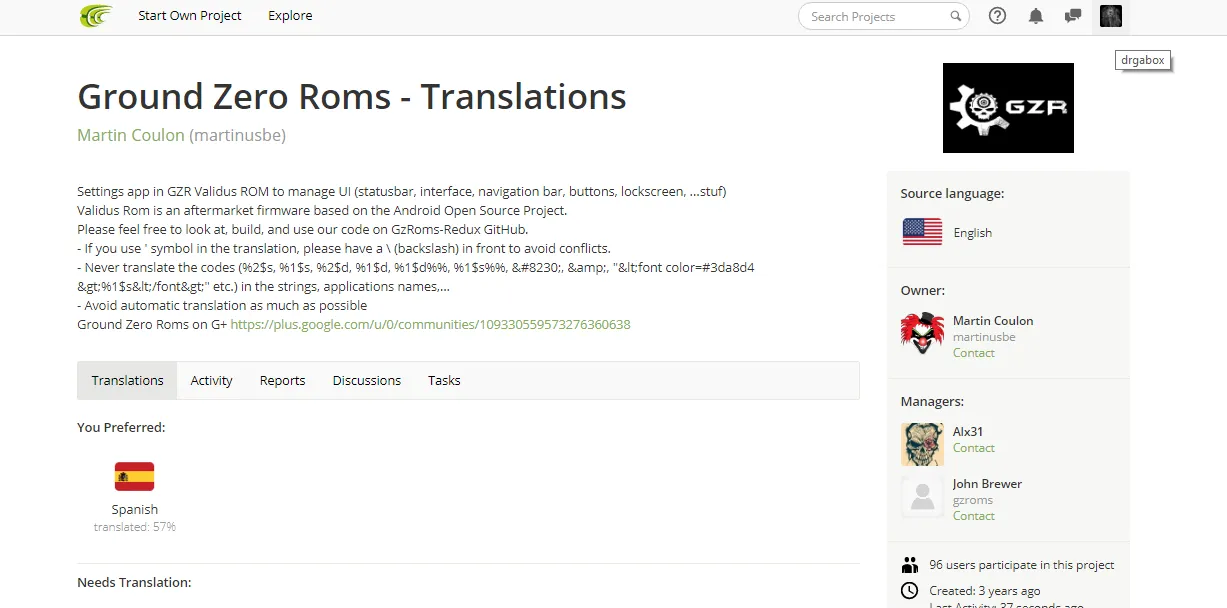Screen dimensions: 1227x608
Task: Click the 'Ground Zero Roms - Translations' heading
Action: [x=352, y=96]
